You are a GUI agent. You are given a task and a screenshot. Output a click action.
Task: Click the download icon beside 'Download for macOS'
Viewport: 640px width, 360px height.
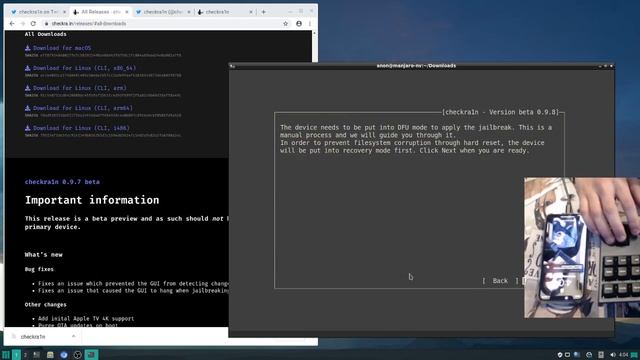click(28, 48)
